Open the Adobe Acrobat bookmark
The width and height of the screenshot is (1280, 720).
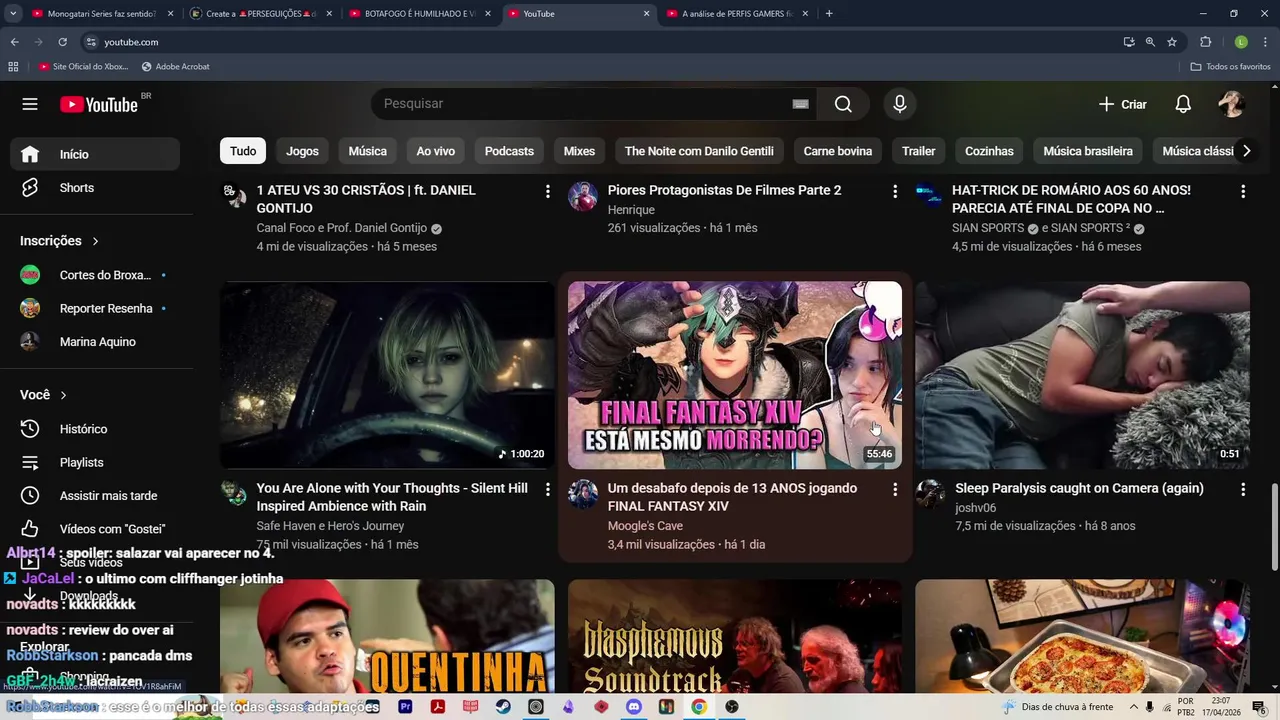(x=175, y=67)
